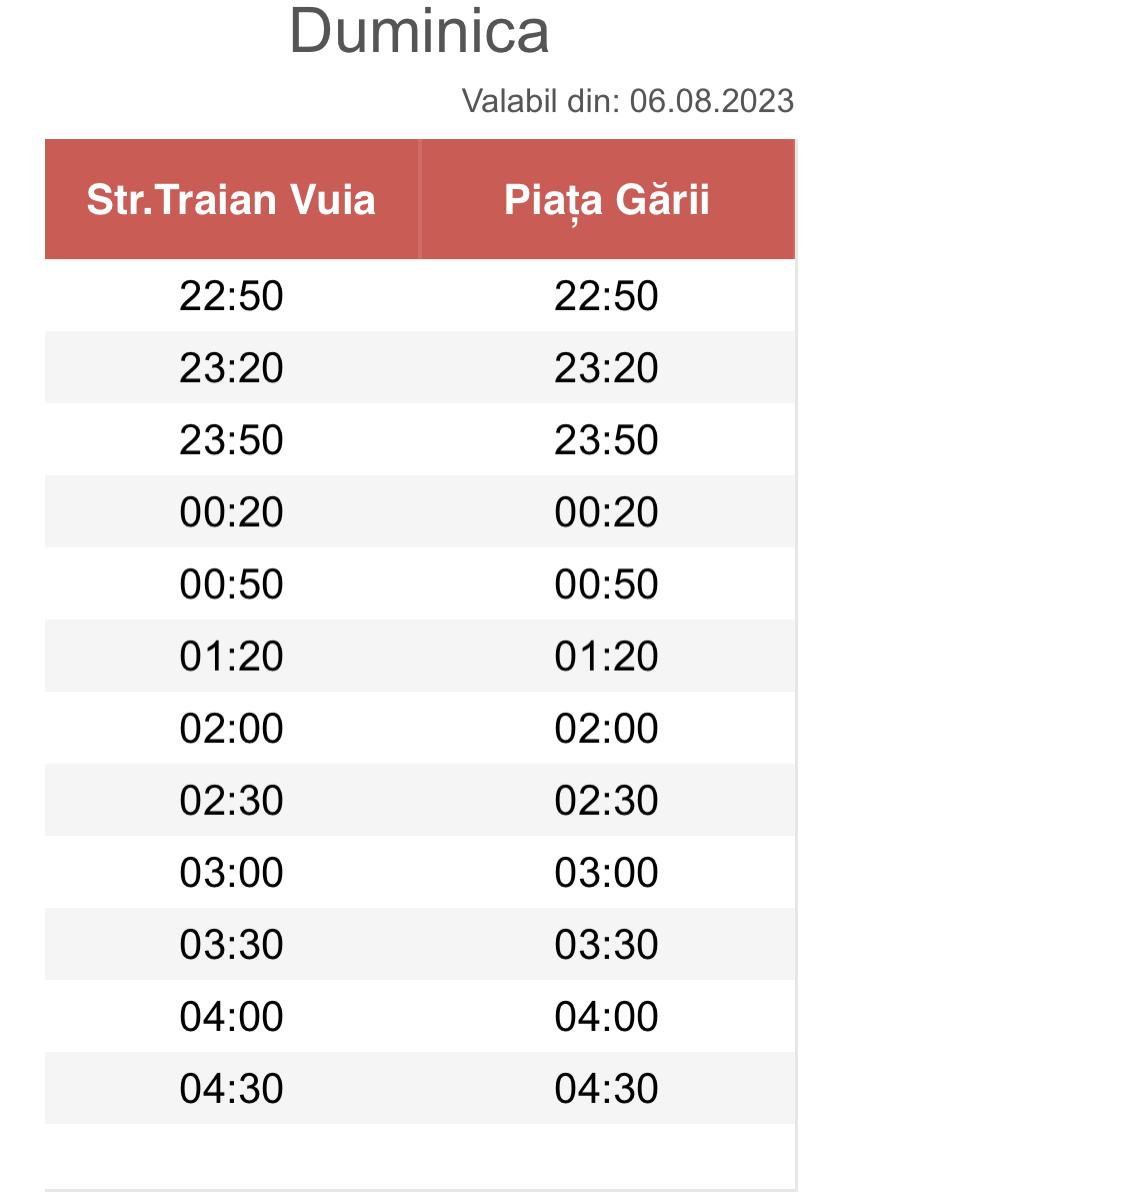Choose 00:20 time under Str.Traian Vuia
Image resolution: width=1125 pixels, height=1195 pixels.
(231, 512)
